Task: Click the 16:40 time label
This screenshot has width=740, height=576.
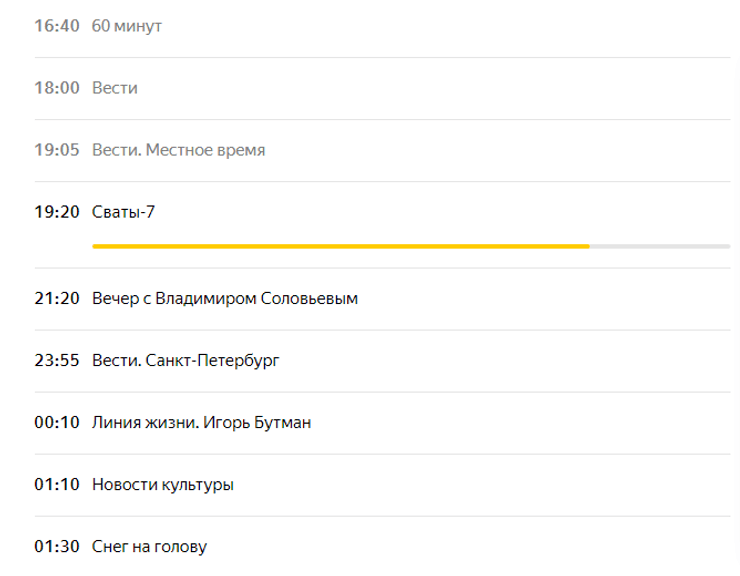Action: (x=56, y=26)
